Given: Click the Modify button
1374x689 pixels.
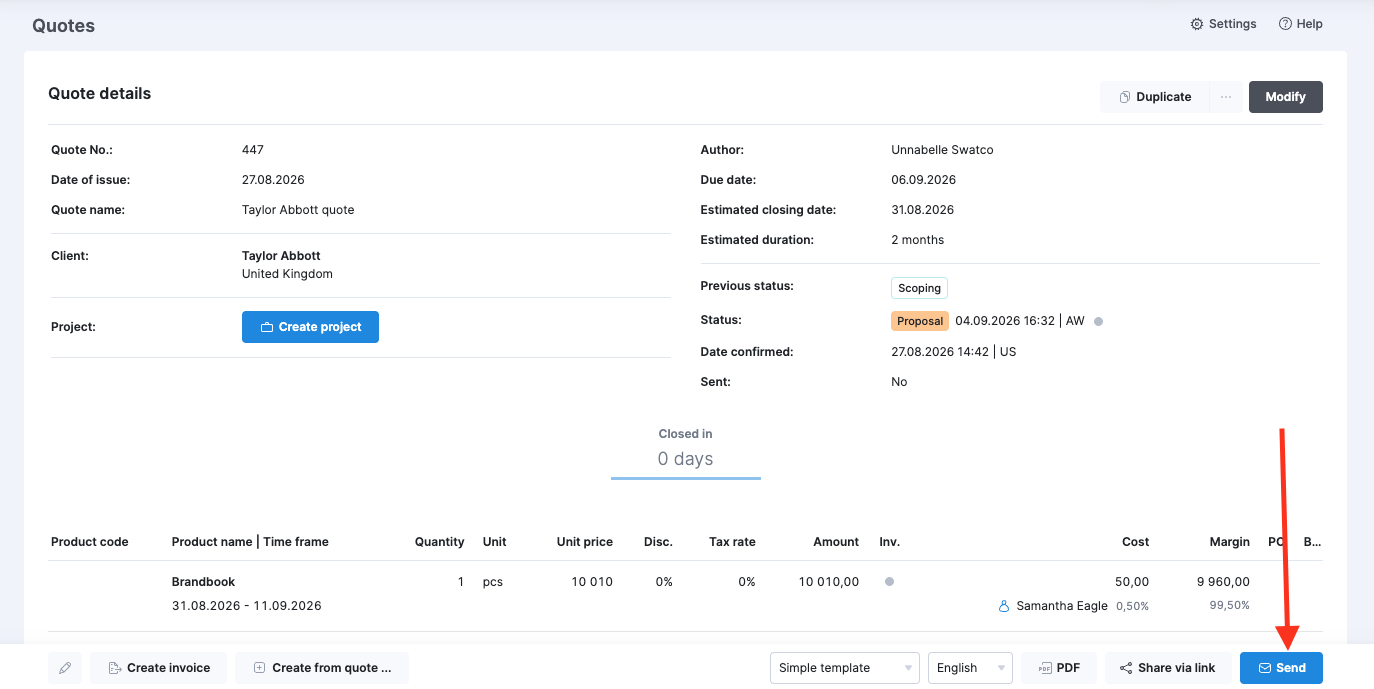Looking at the screenshot, I should coord(1286,97).
